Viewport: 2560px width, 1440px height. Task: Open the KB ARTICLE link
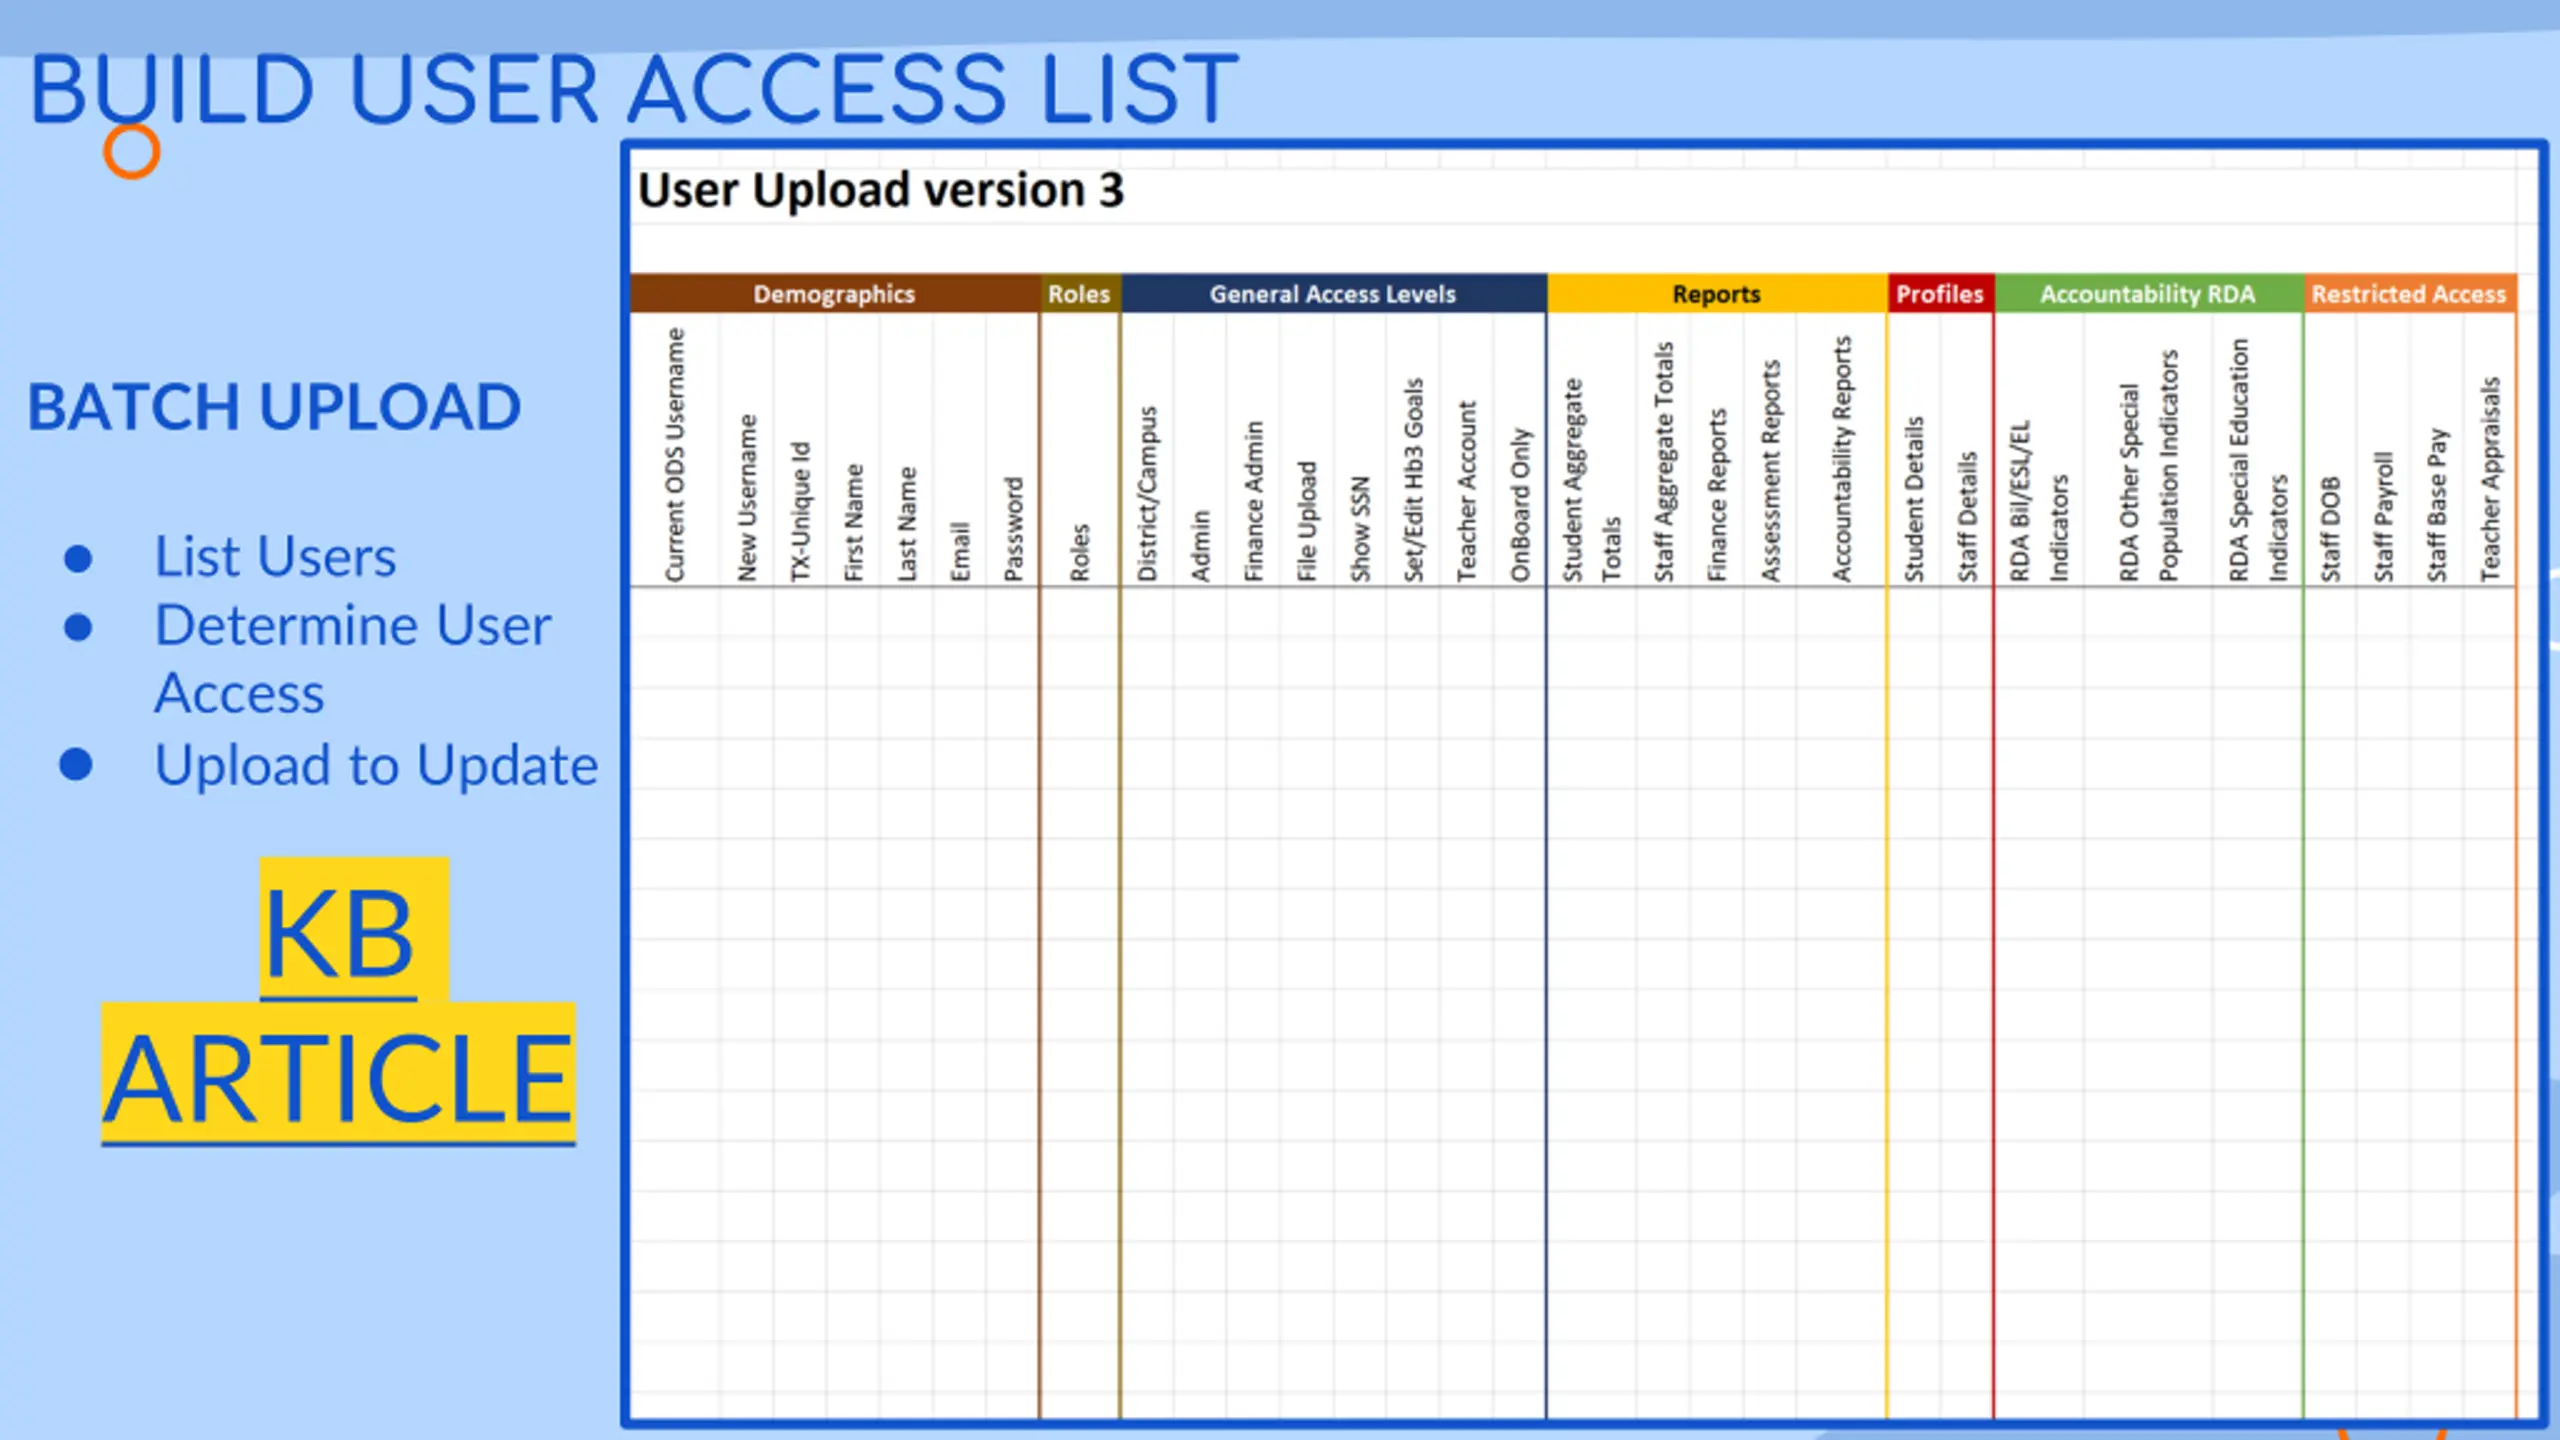338,1002
